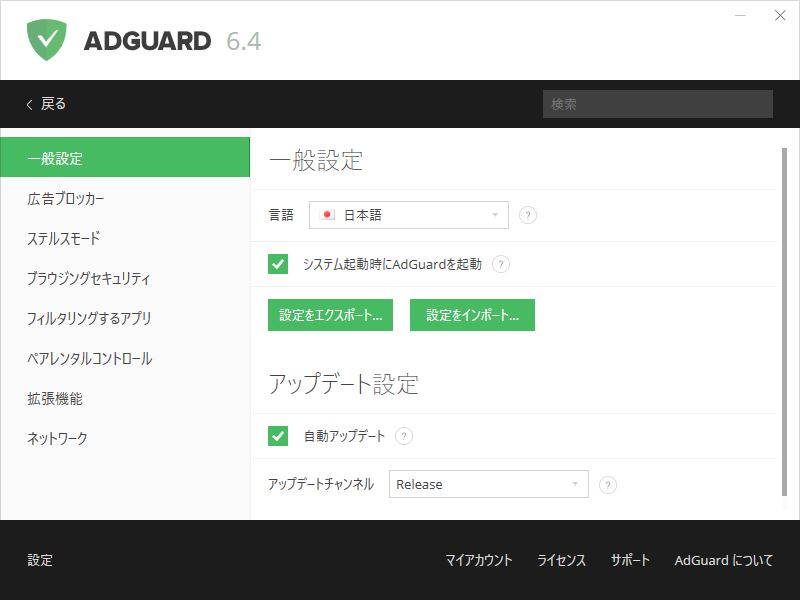Click the settings panel vertical scrollbar
Image resolution: width=800 pixels, height=600 pixels.
click(784, 321)
